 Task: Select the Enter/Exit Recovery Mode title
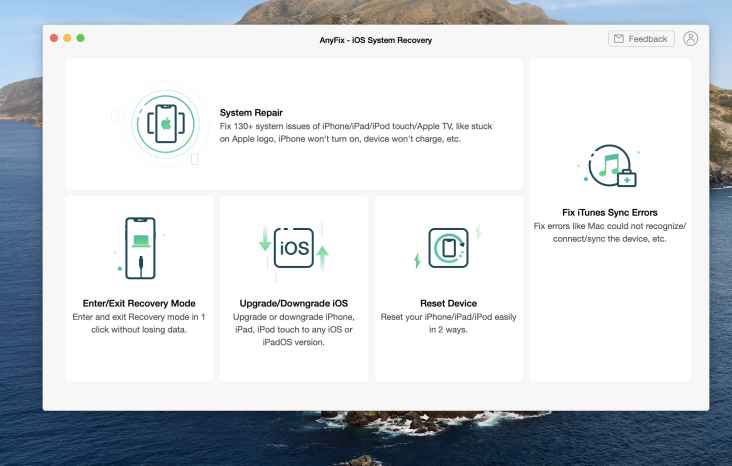click(x=140, y=303)
